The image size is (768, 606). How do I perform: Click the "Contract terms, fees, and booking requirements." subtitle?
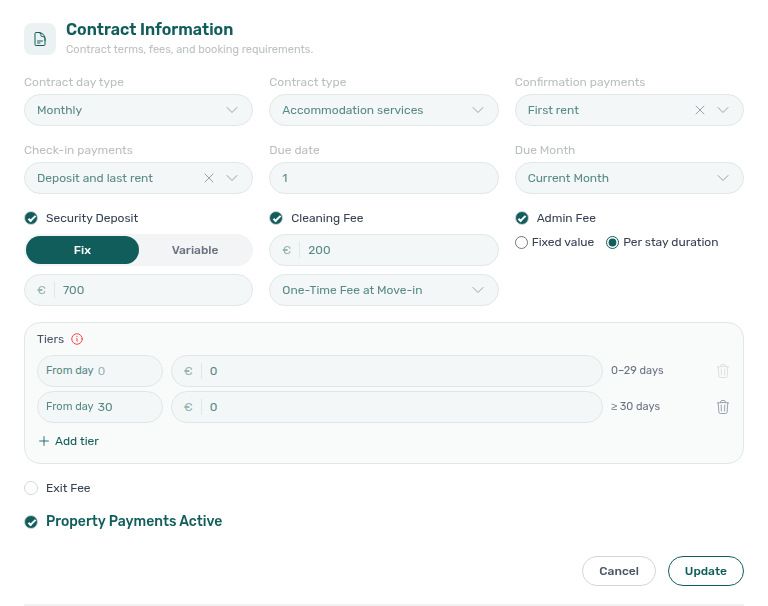pyautogui.click(x=190, y=49)
